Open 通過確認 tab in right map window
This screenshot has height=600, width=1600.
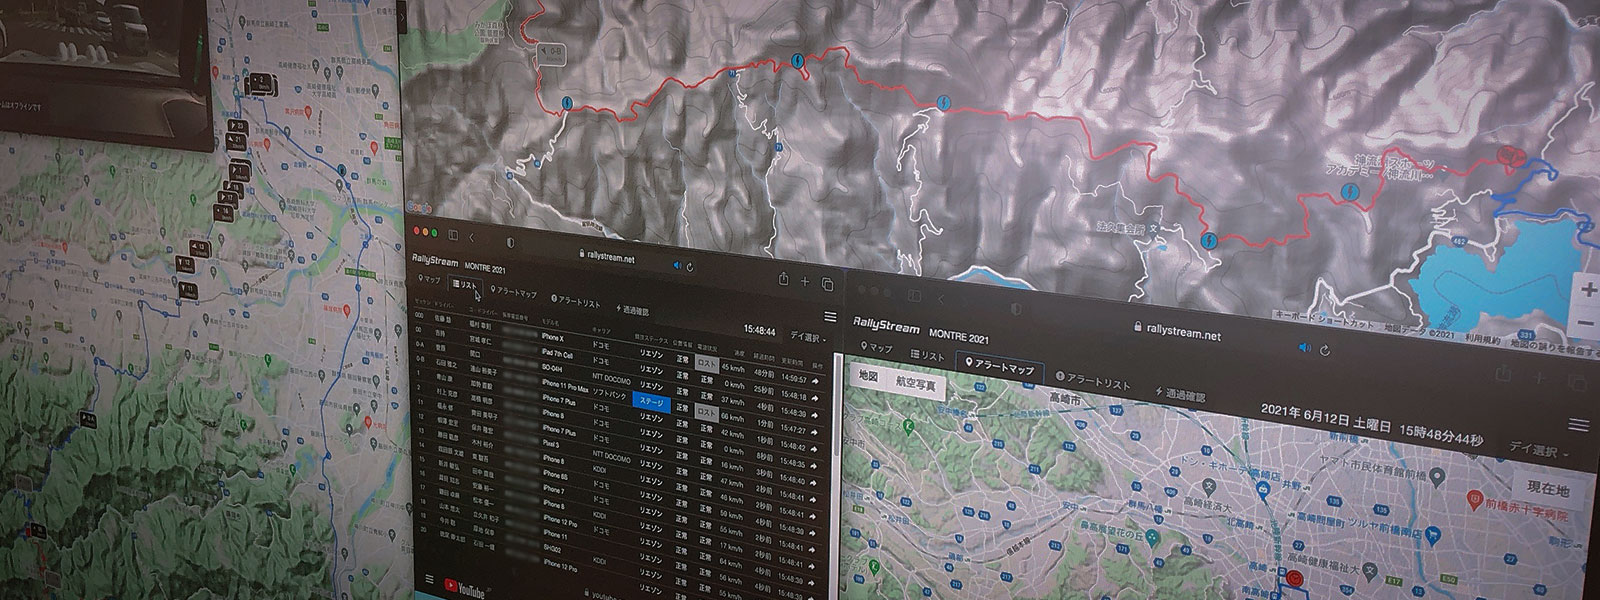[x=1181, y=393]
